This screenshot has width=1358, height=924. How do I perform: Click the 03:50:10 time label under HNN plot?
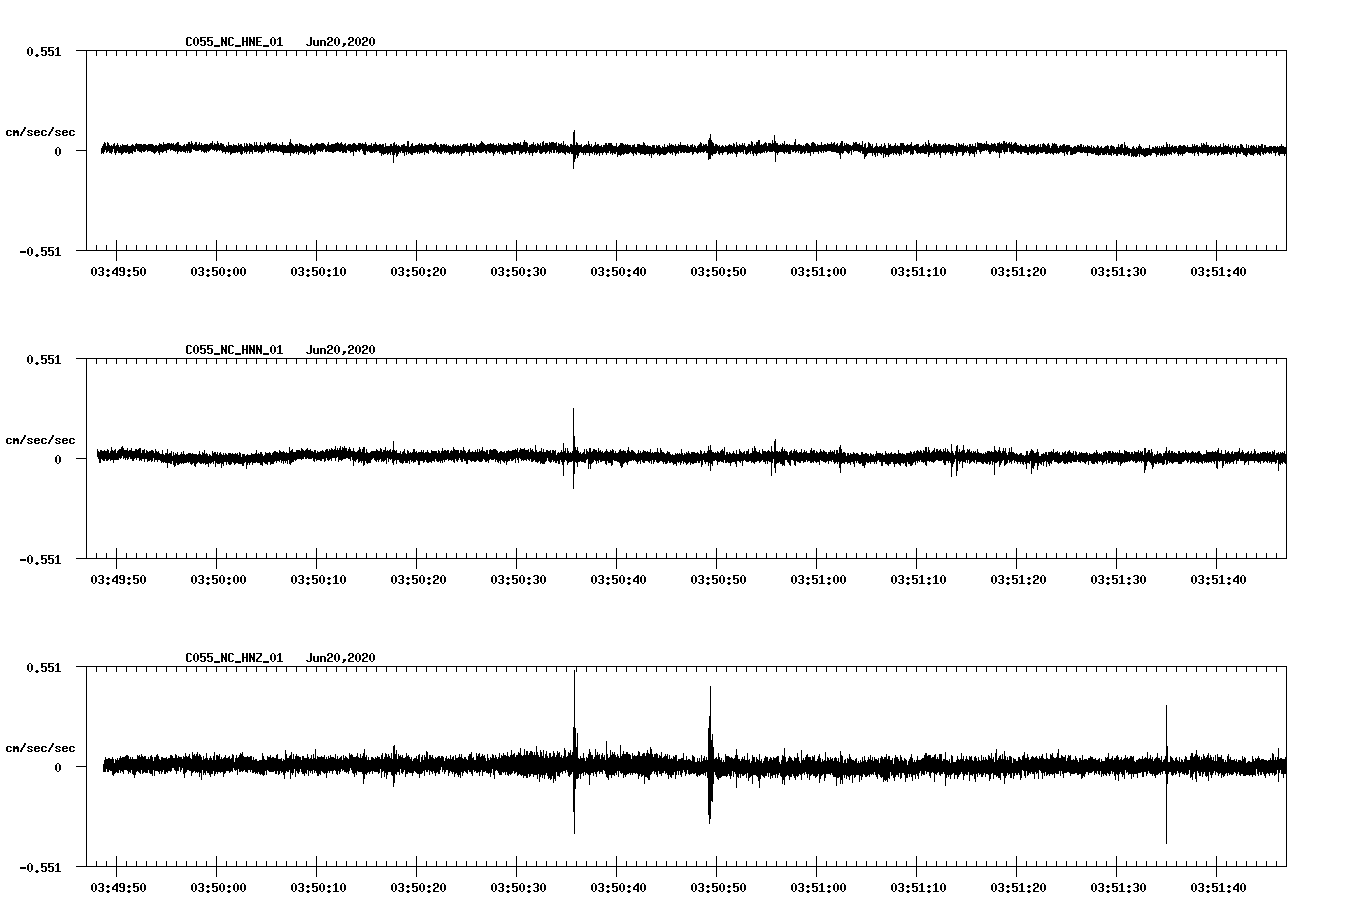[x=318, y=580]
